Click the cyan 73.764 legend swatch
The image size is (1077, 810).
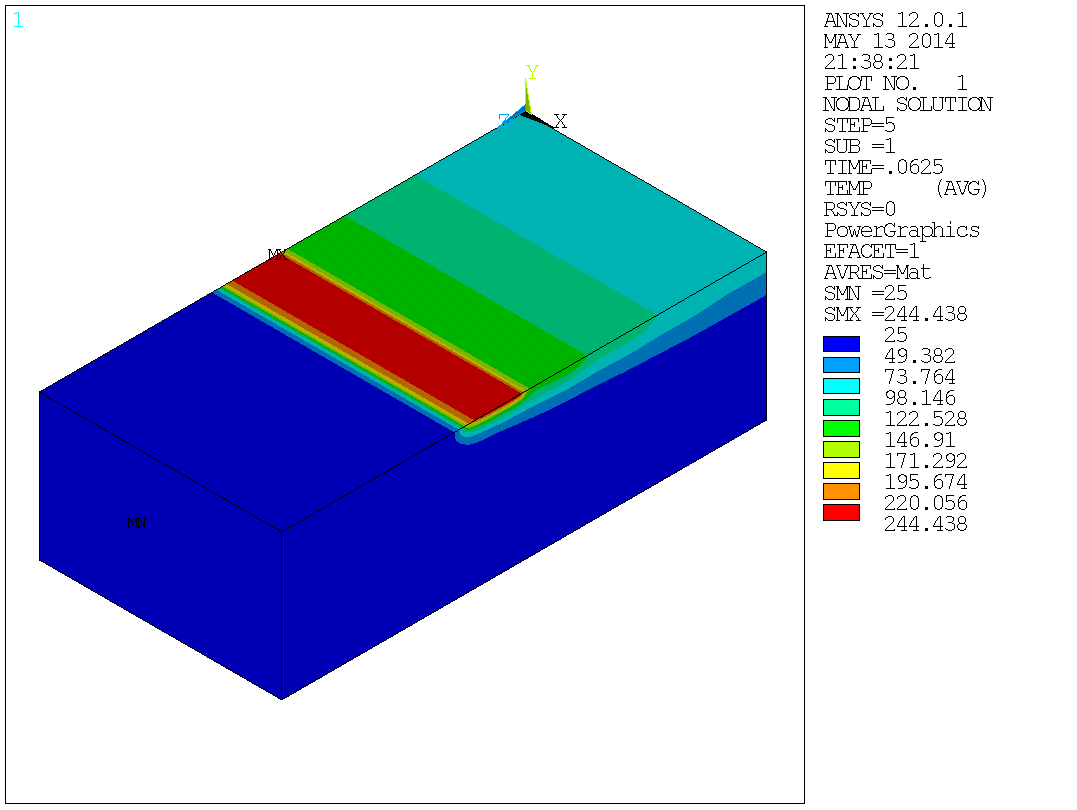841,386
